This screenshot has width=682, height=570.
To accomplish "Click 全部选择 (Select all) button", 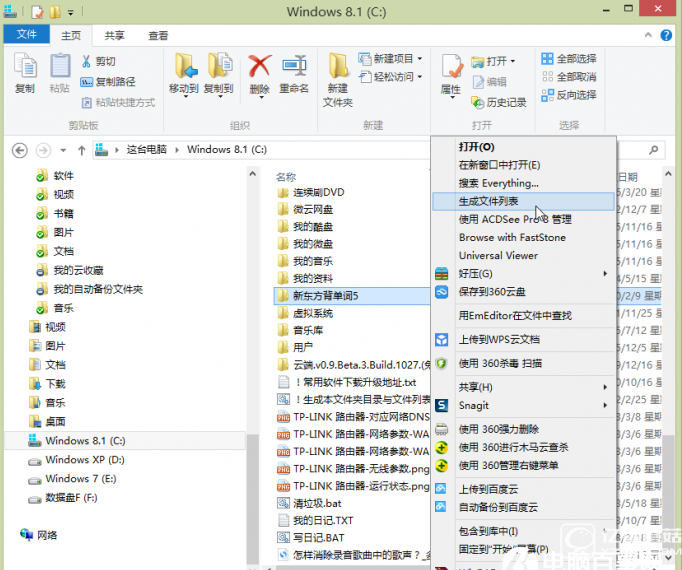I will click(568, 59).
